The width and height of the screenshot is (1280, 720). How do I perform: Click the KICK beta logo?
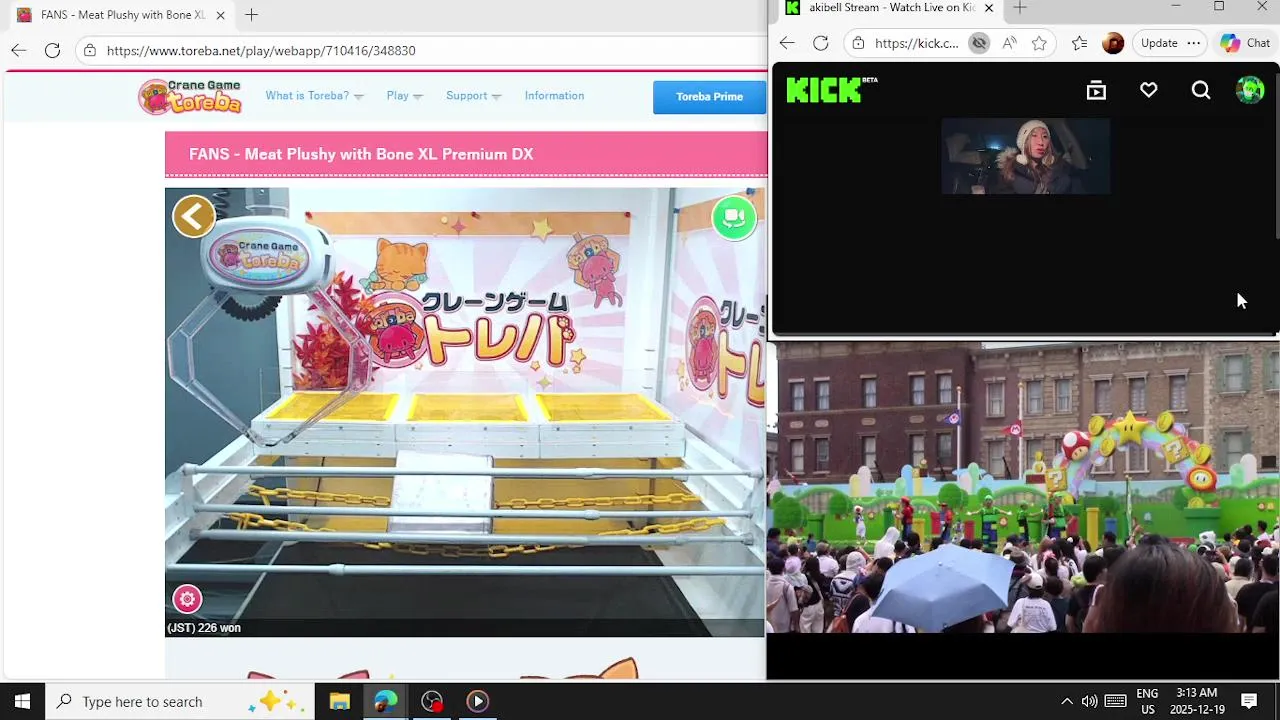[831, 90]
